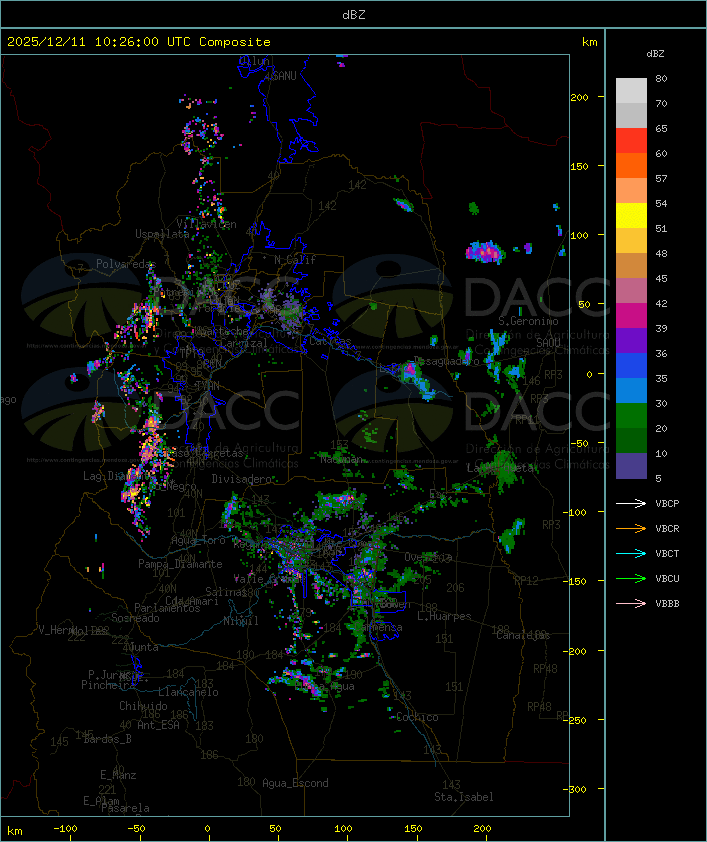Select the red 60–65 dBZ legend swatch
This screenshot has height=842, width=707.
click(631, 141)
